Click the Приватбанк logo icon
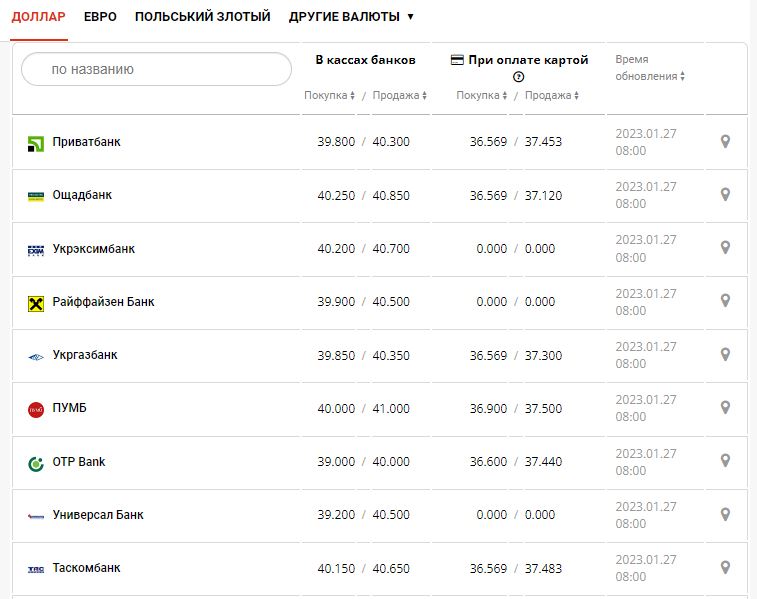757x599 pixels. [36, 143]
